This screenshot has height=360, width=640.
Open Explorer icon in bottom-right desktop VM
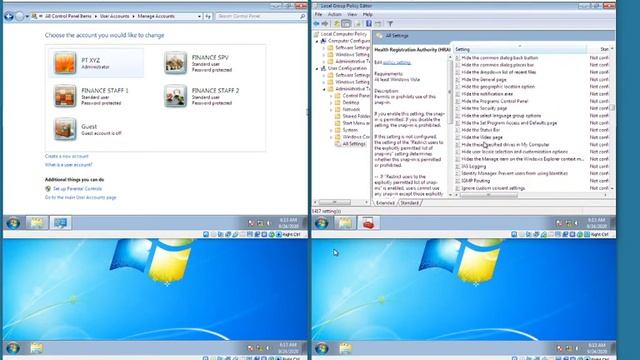[345, 348]
